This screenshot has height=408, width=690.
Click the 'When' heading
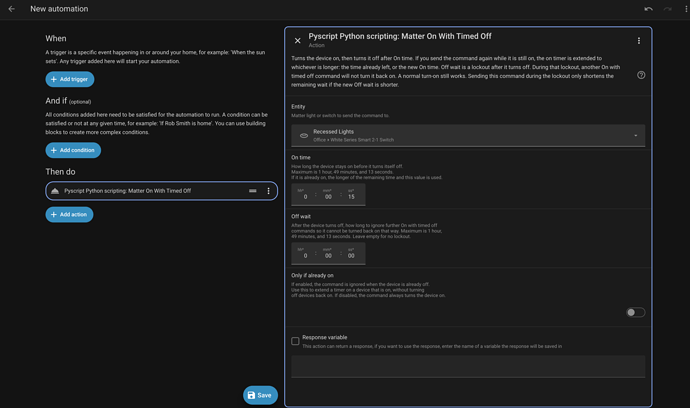[56, 39]
